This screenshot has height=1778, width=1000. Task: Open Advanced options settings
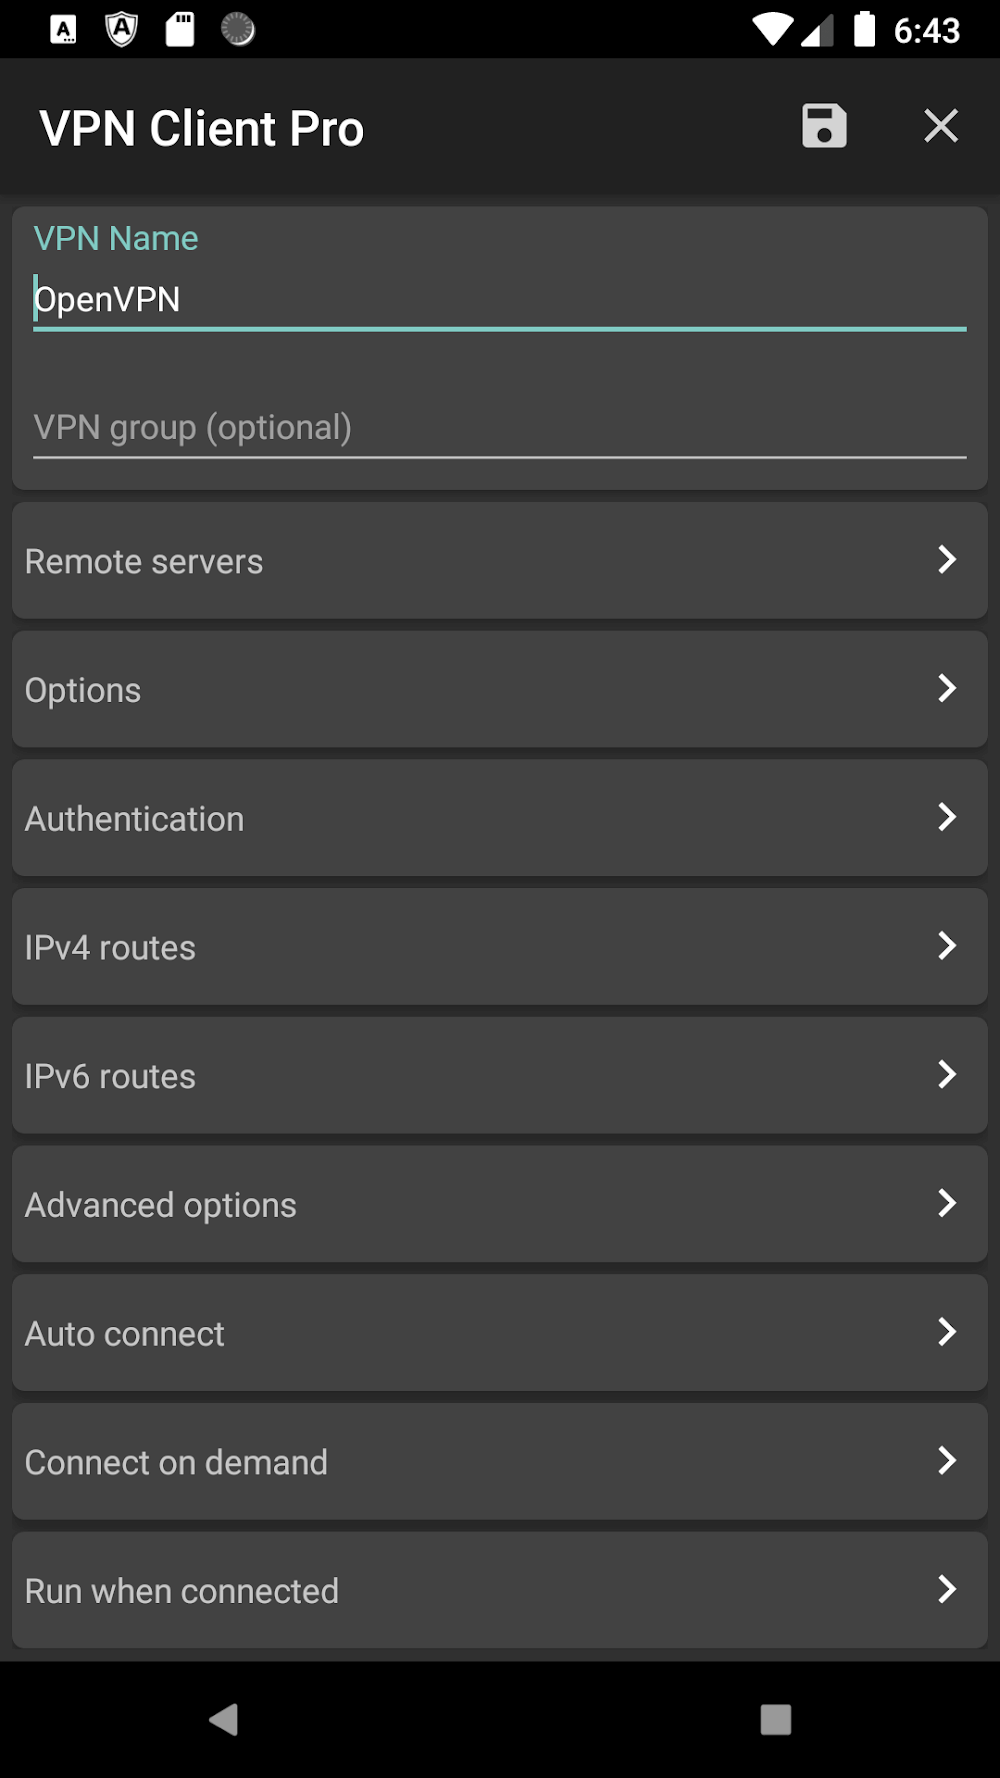500,1204
